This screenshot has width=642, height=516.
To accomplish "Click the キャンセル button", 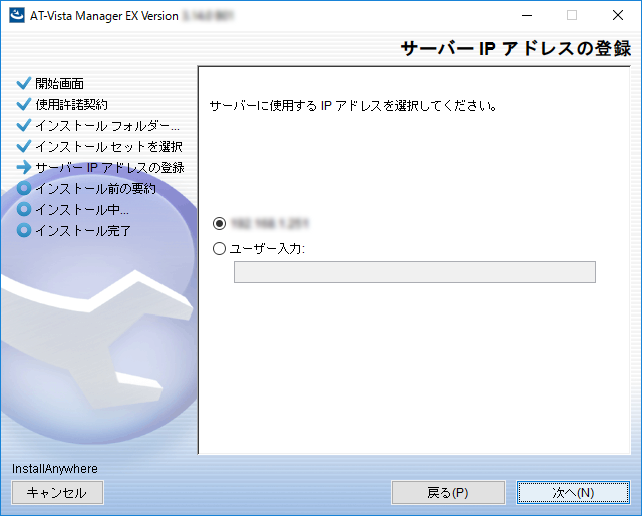I will [57, 492].
